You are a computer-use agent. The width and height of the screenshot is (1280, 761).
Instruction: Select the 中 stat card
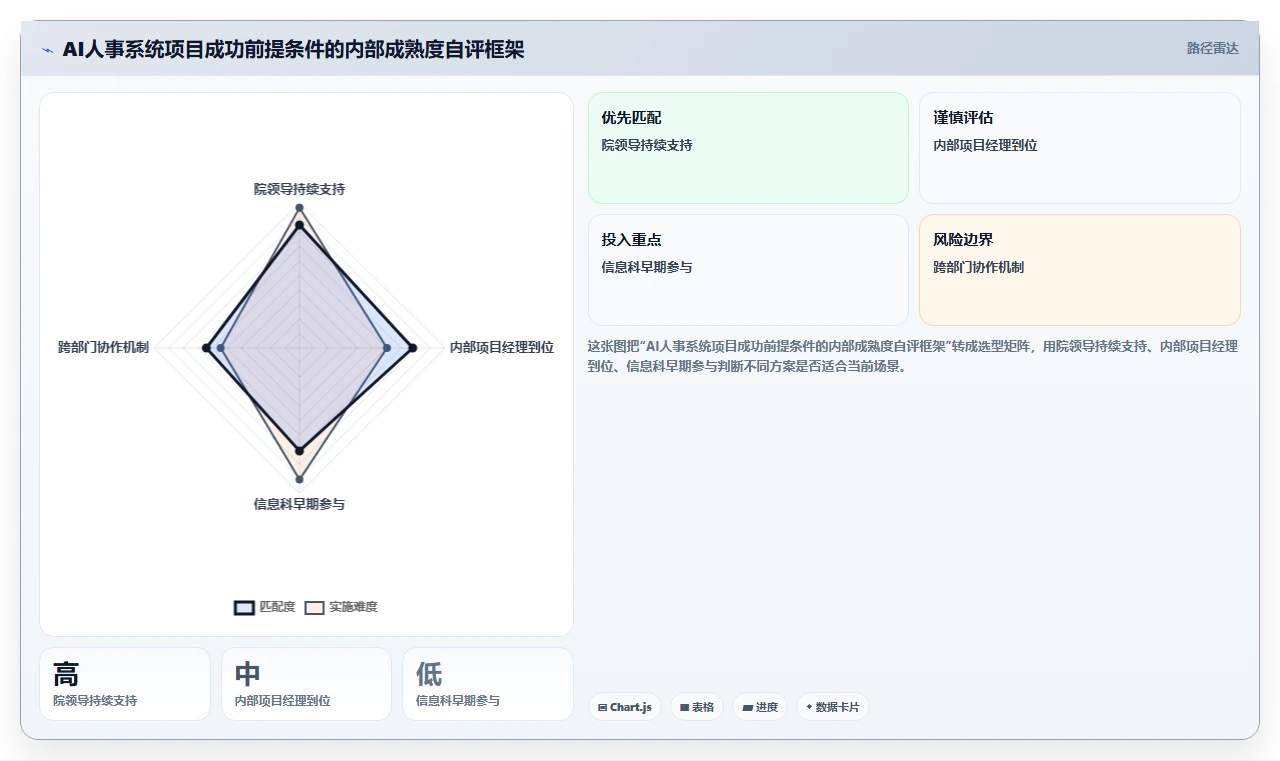pos(306,684)
